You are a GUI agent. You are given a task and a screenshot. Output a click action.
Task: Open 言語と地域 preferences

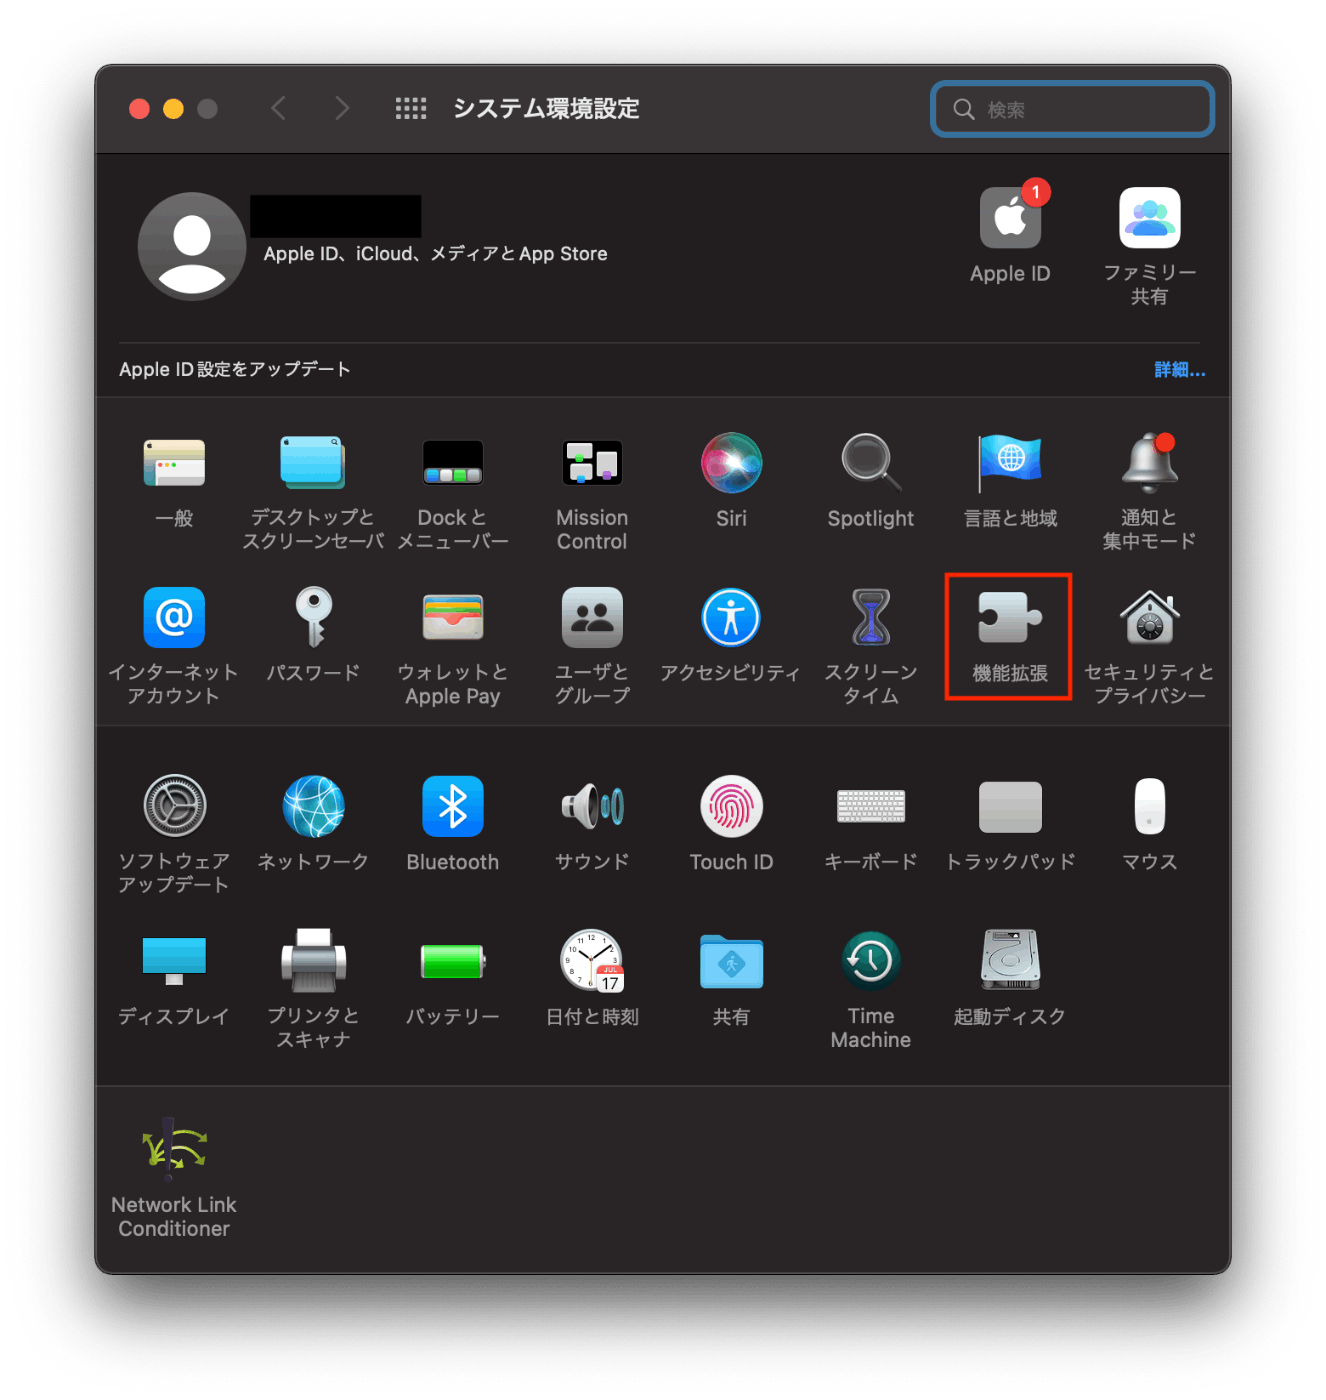(1010, 463)
